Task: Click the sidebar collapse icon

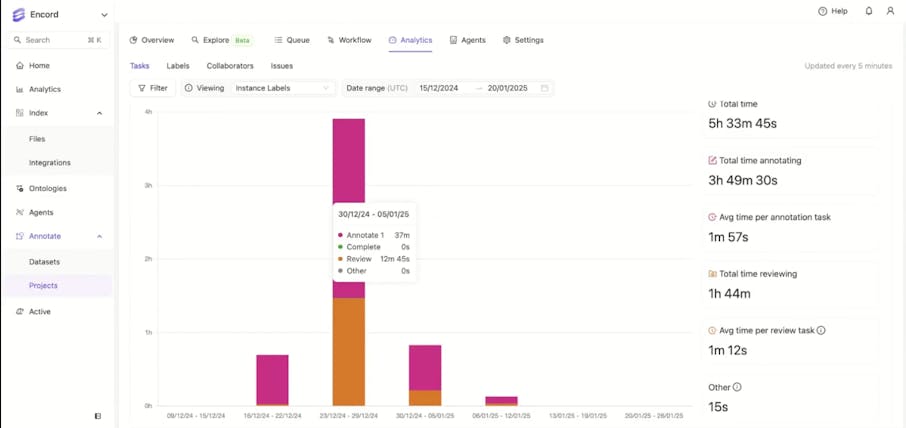Action: [97, 415]
